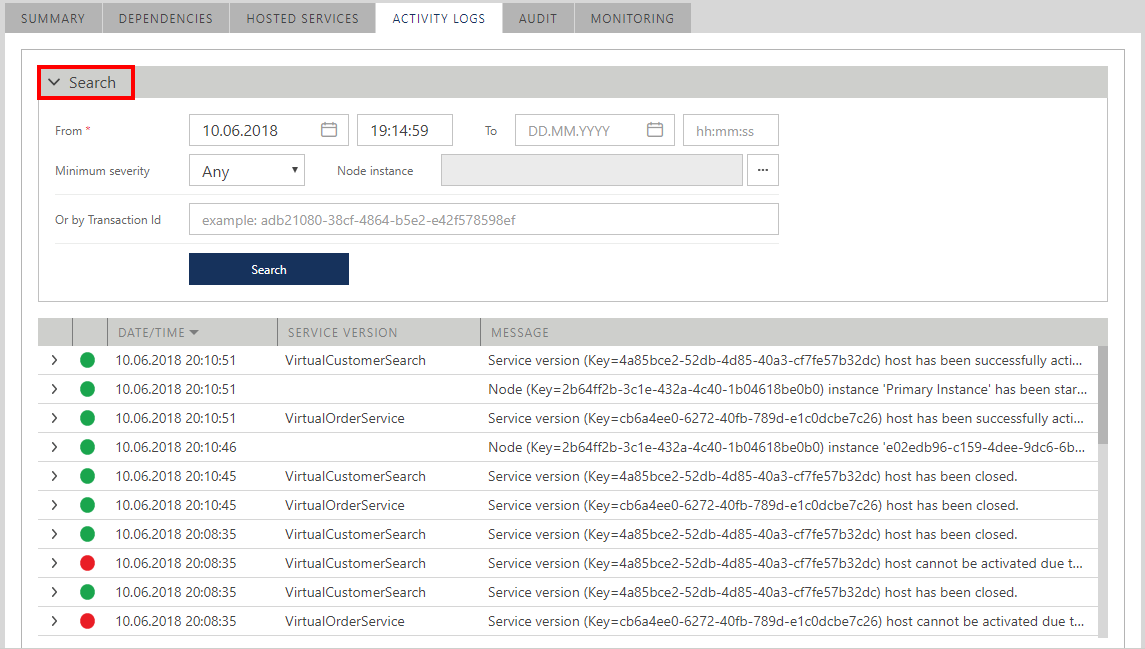This screenshot has height=649, width=1145.
Task: Open the Minimum severity dropdown
Action: (x=246, y=171)
